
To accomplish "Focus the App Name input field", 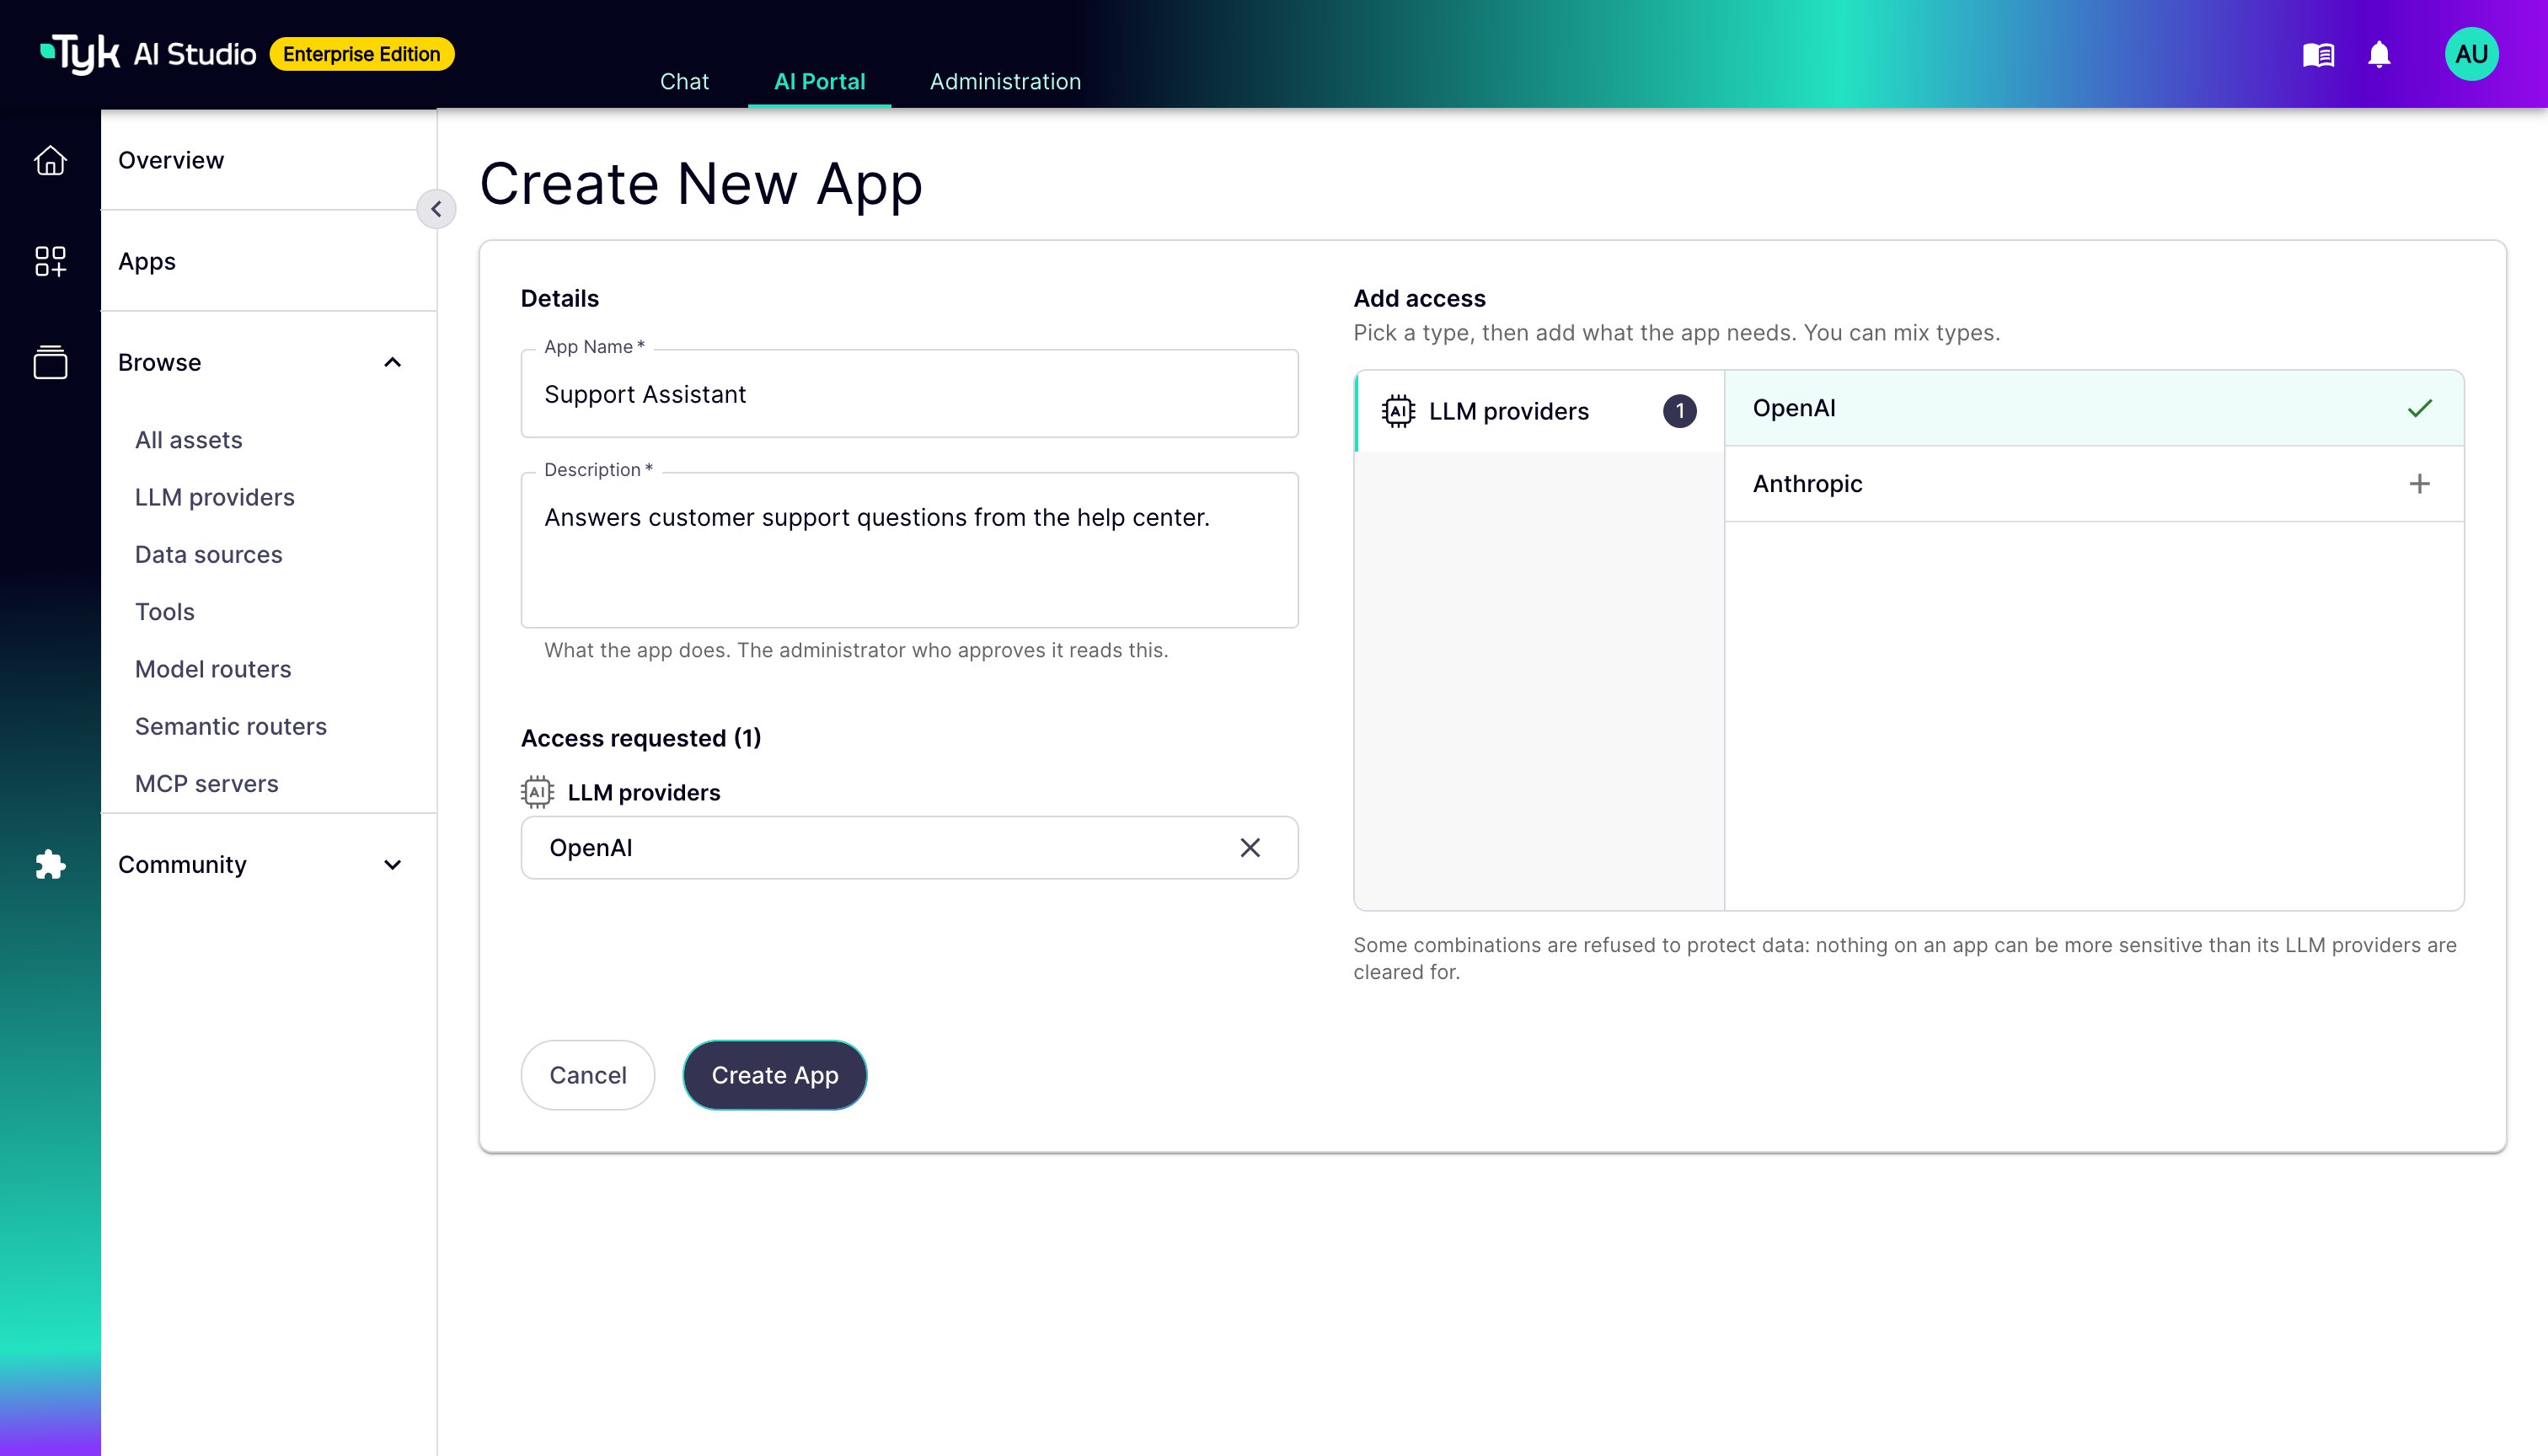I will pyautogui.click(x=910, y=394).
